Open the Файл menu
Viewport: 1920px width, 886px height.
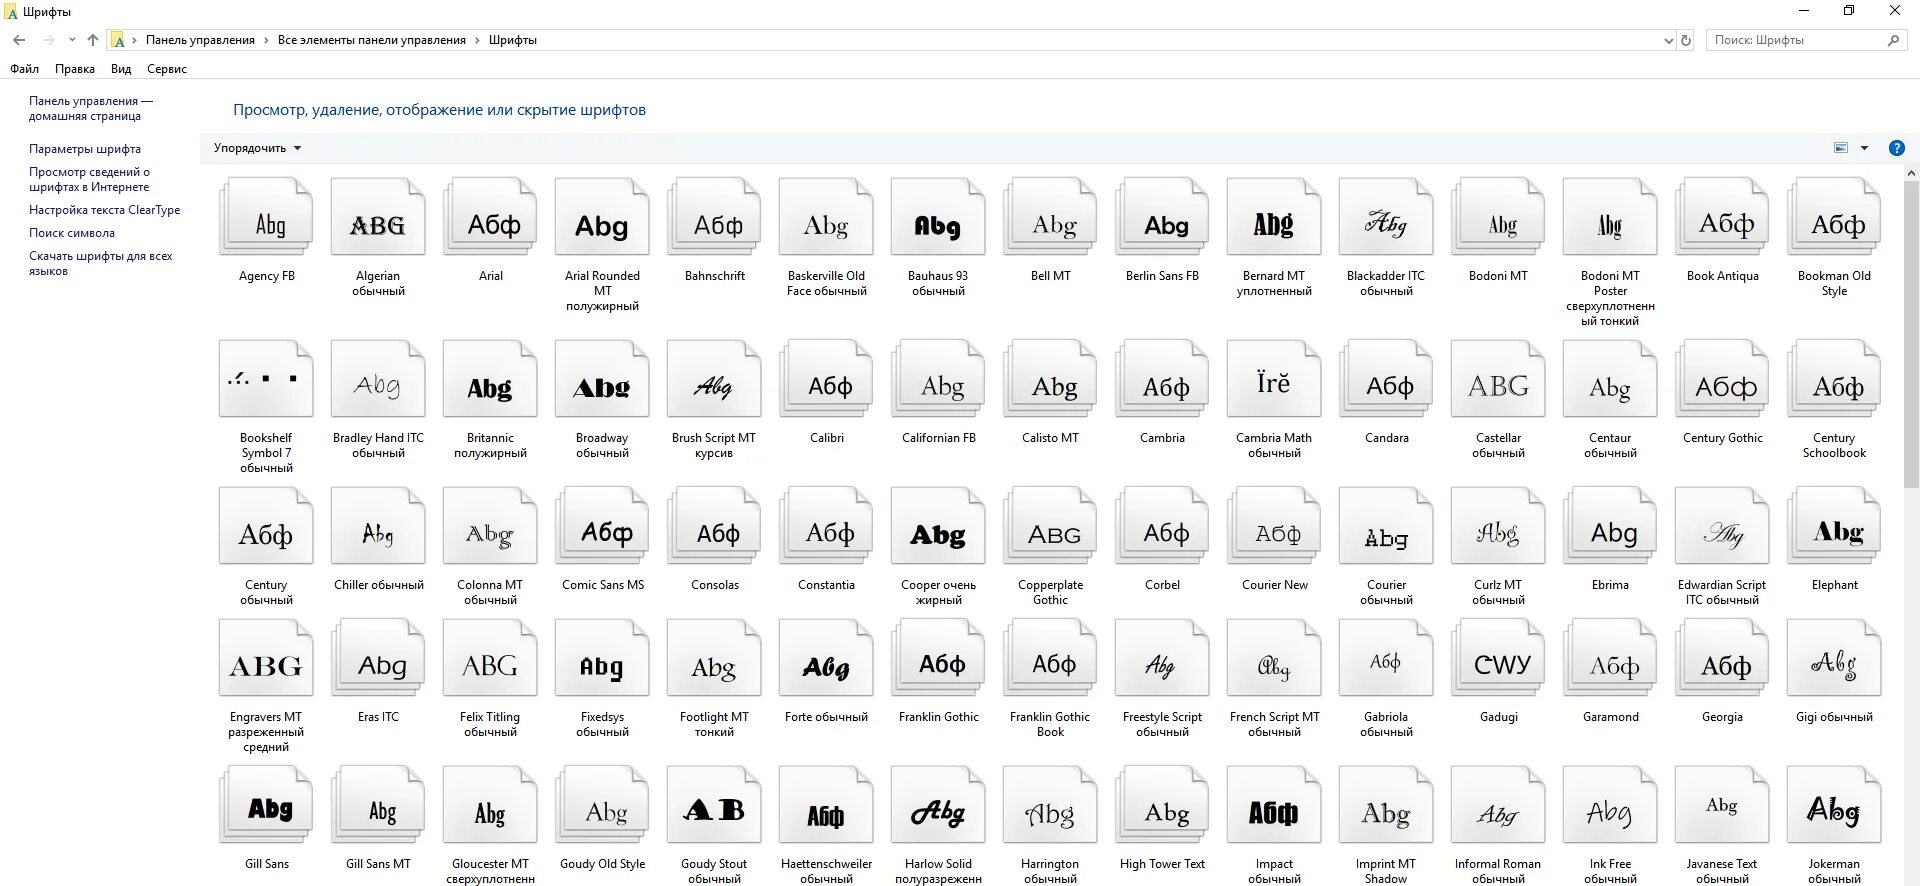pyautogui.click(x=25, y=69)
